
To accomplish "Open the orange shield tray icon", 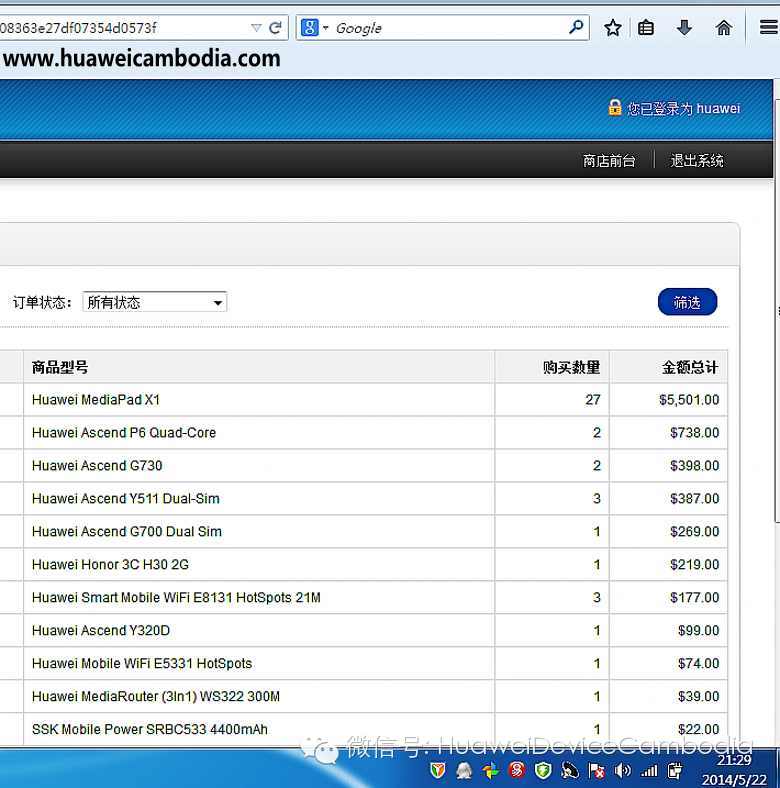I will tap(438, 770).
